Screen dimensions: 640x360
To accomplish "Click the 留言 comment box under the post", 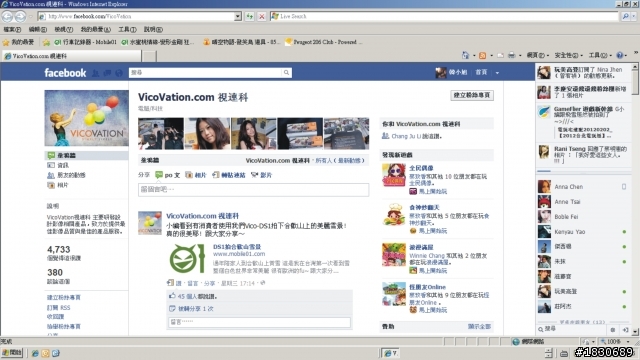I will [x=260, y=322].
